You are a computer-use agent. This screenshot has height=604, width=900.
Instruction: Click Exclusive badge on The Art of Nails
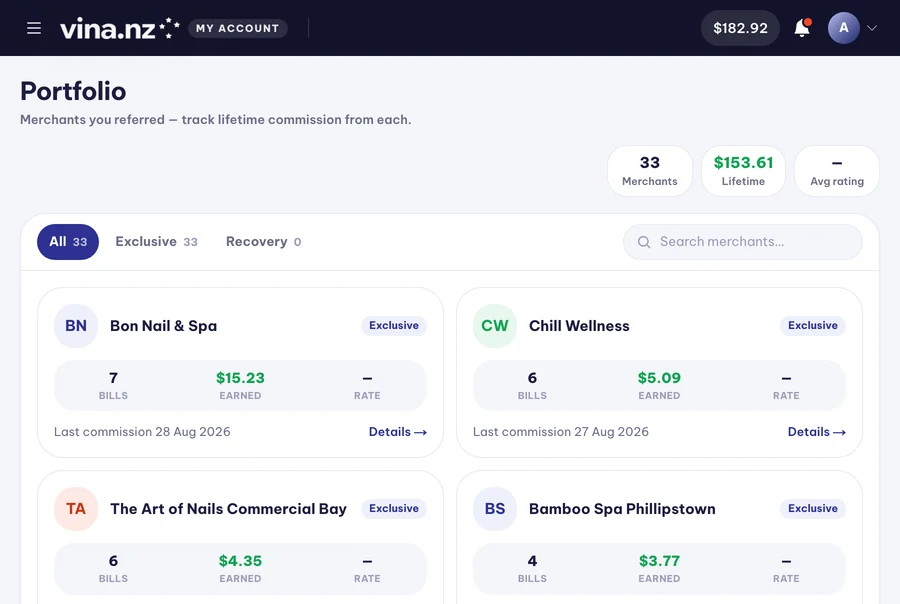click(x=394, y=509)
